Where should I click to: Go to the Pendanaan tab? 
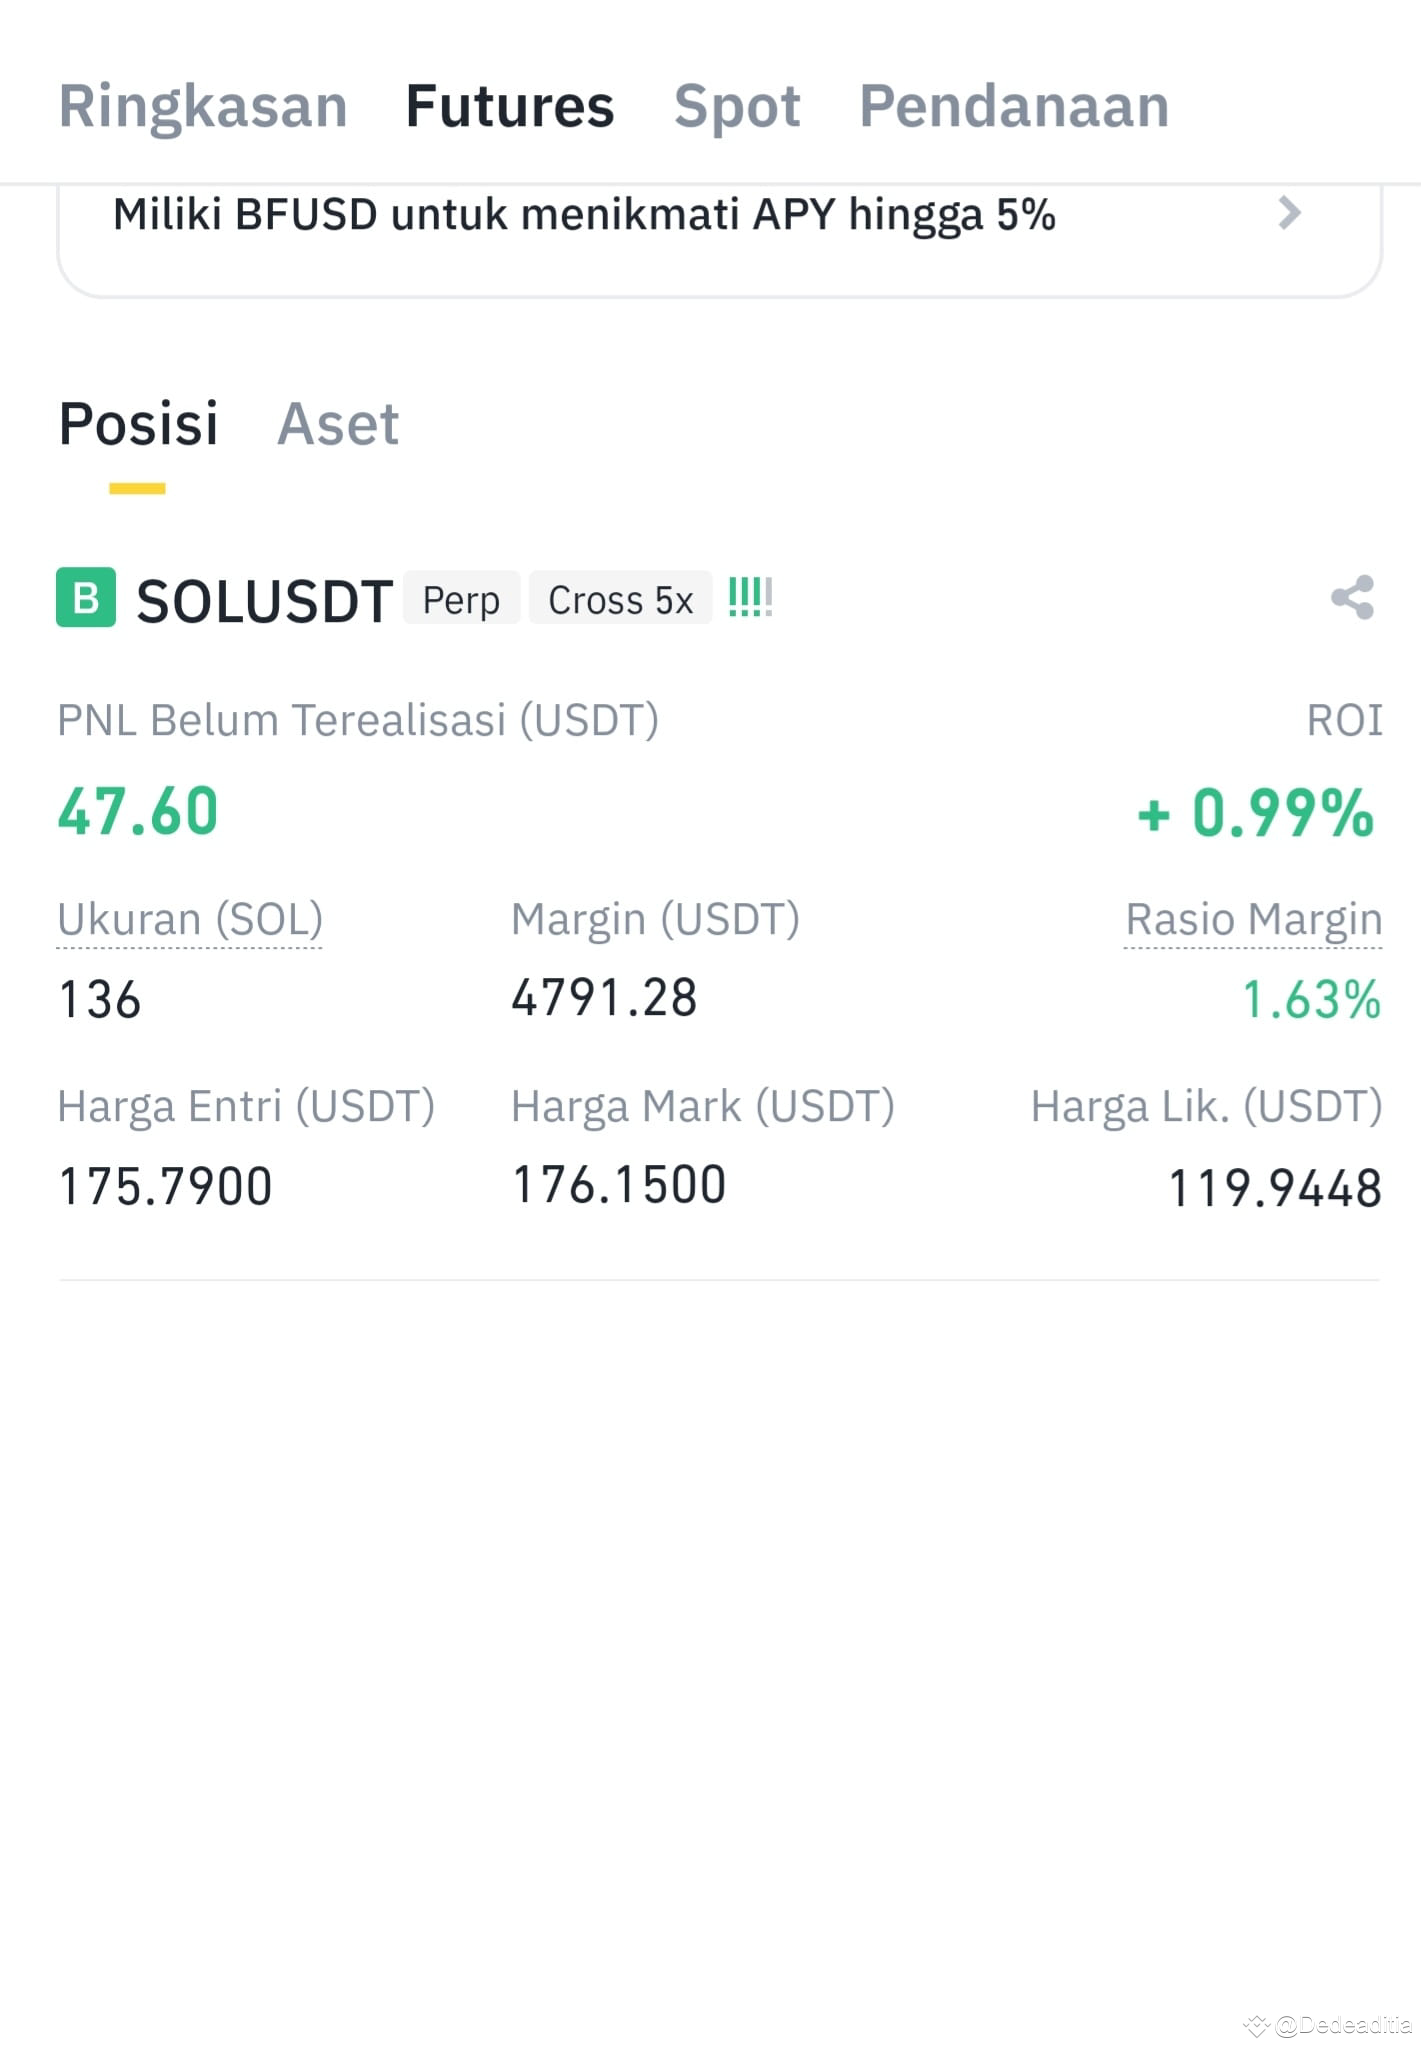pyautogui.click(x=1014, y=106)
